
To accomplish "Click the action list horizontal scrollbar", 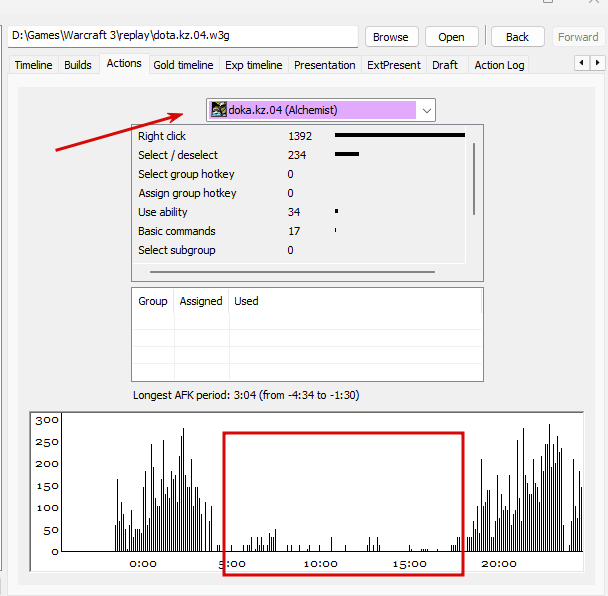I will (292, 272).
